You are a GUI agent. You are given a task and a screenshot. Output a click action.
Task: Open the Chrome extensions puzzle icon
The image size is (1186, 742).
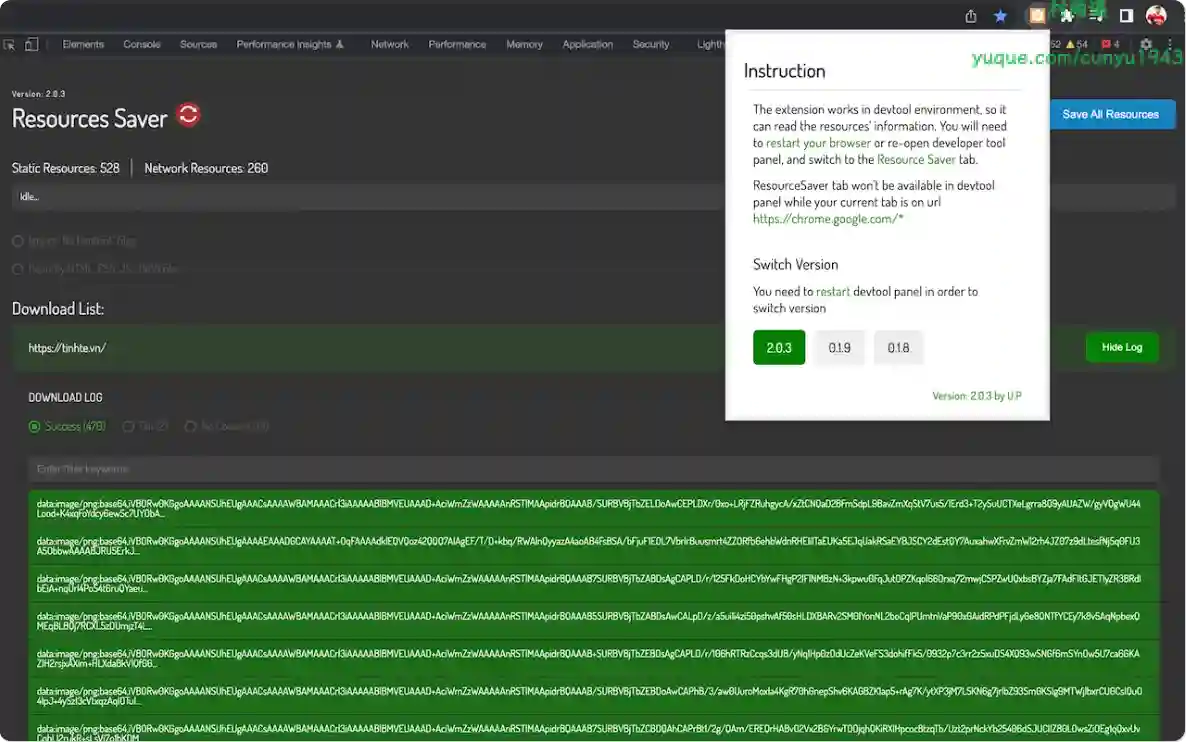[x=1067, y=15]
